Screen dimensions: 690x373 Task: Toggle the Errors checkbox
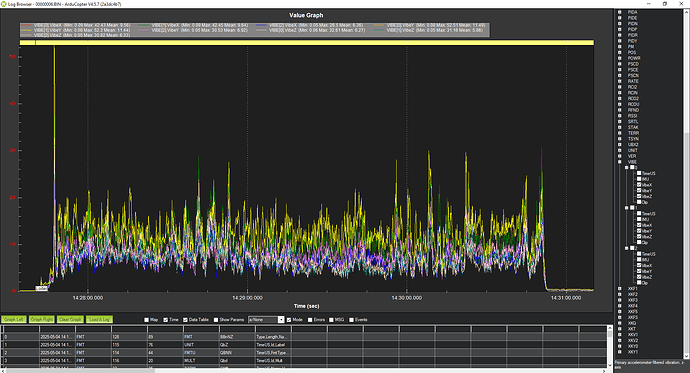(x=310, y=320)
